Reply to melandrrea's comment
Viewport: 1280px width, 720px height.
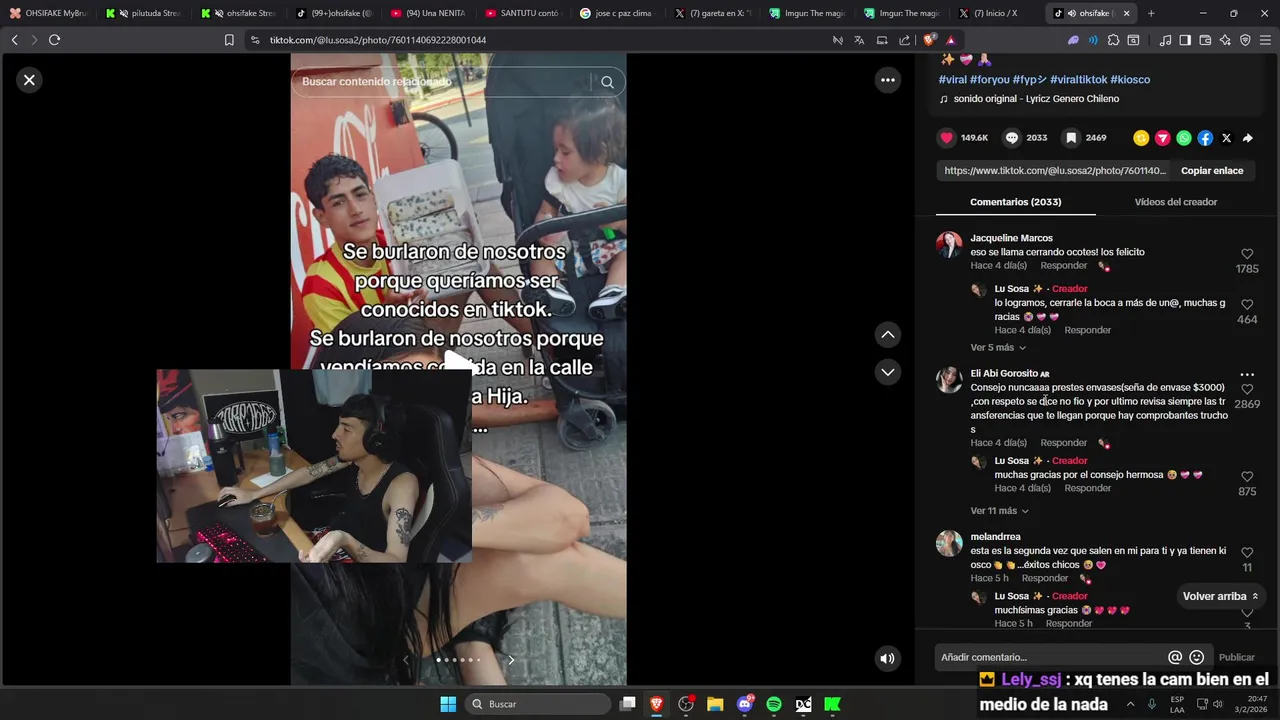(x=1045, y=578)
